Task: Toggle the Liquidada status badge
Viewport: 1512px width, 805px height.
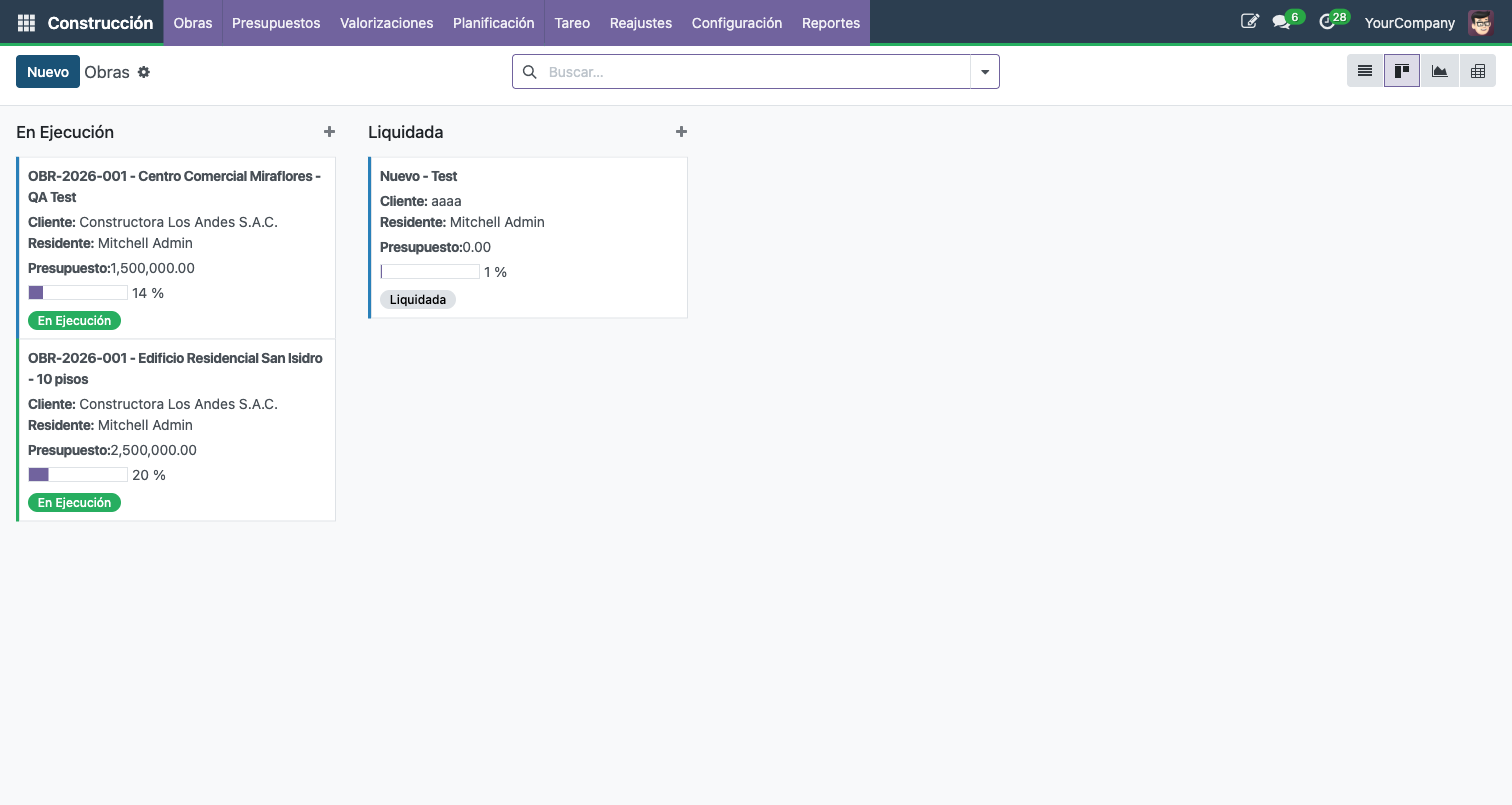Action: (417, 299)
